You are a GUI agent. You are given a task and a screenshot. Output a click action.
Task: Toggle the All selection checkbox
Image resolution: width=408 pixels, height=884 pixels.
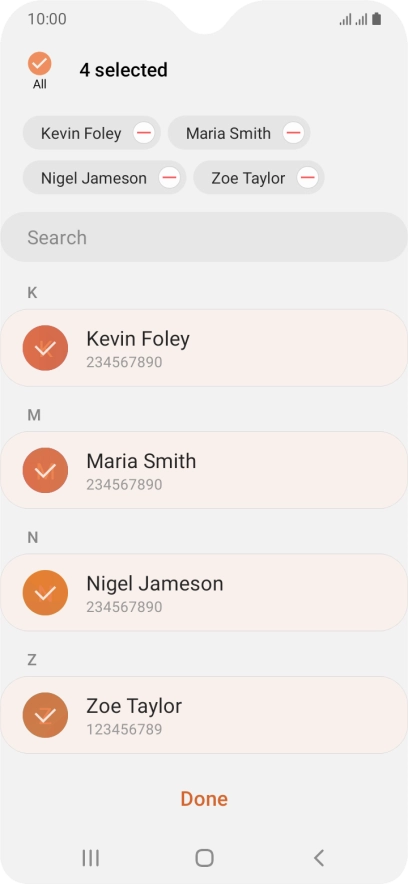[x=39, y=64]
